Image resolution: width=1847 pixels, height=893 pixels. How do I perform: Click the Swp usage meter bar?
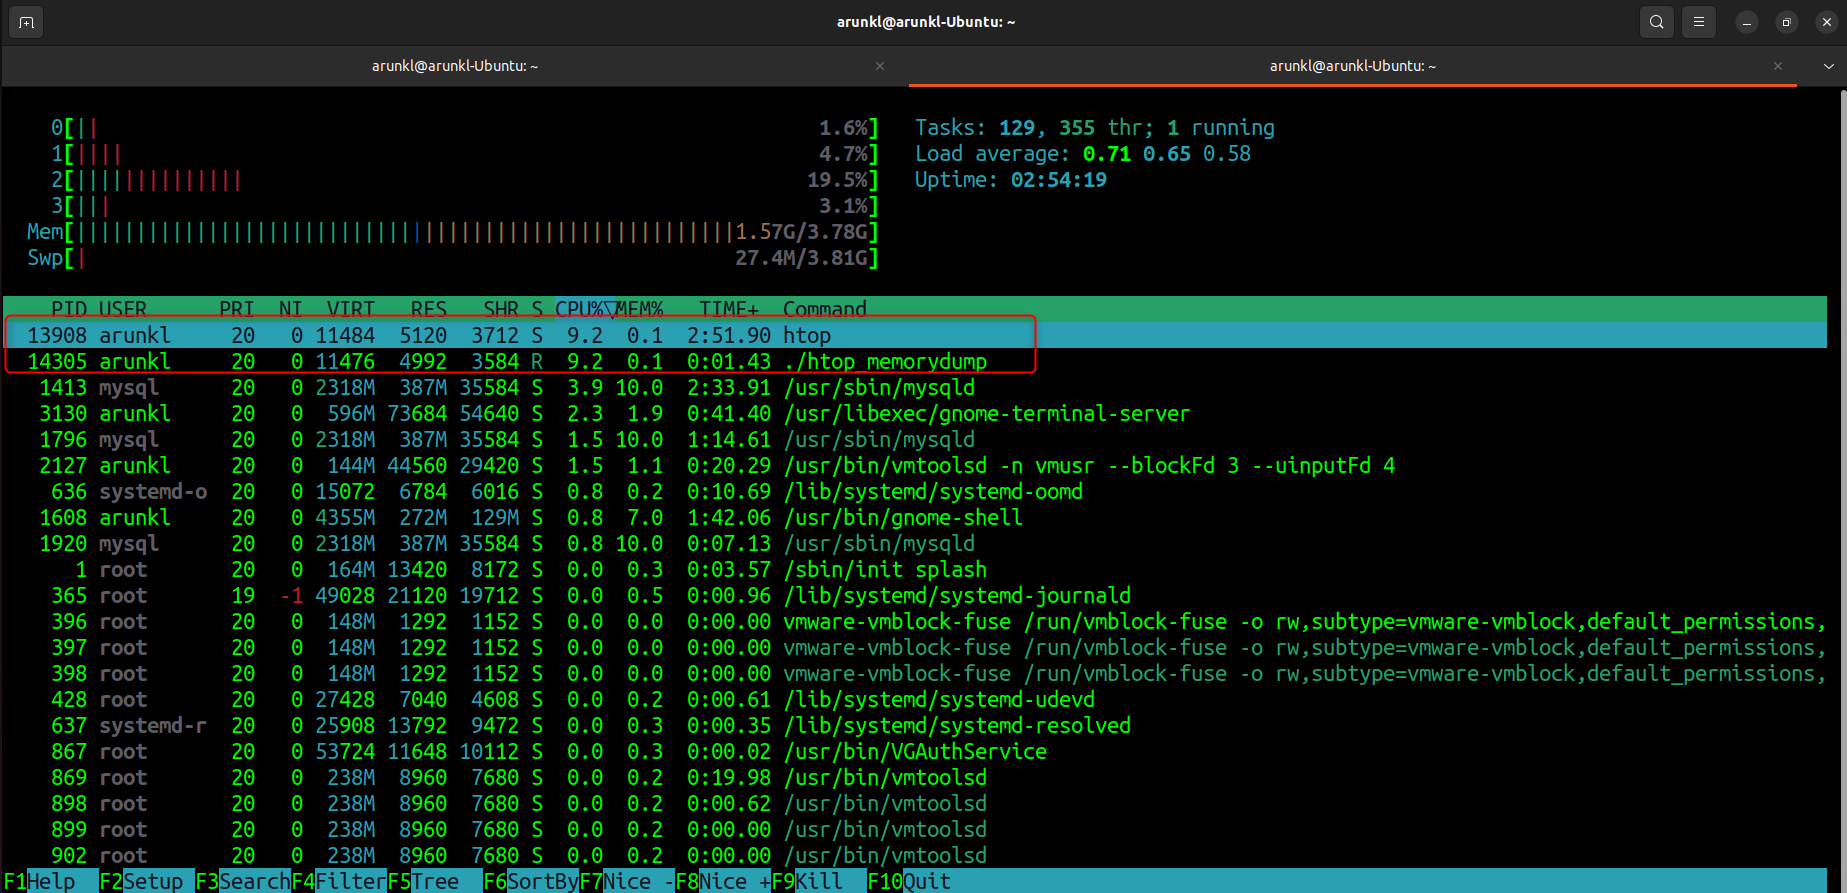[453, 258]
